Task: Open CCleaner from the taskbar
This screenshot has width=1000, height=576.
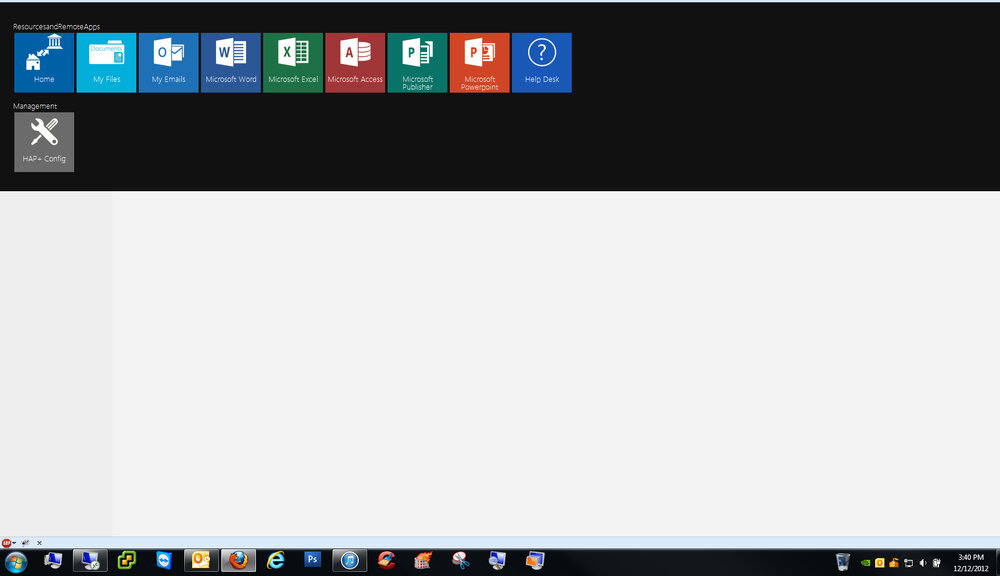Action: click(x=386, y=561)
